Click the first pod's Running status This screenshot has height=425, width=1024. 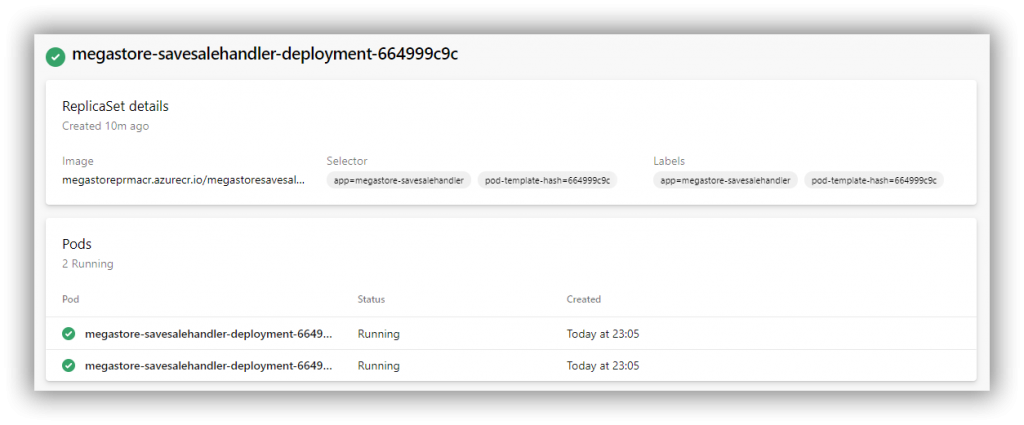[379, 334]
